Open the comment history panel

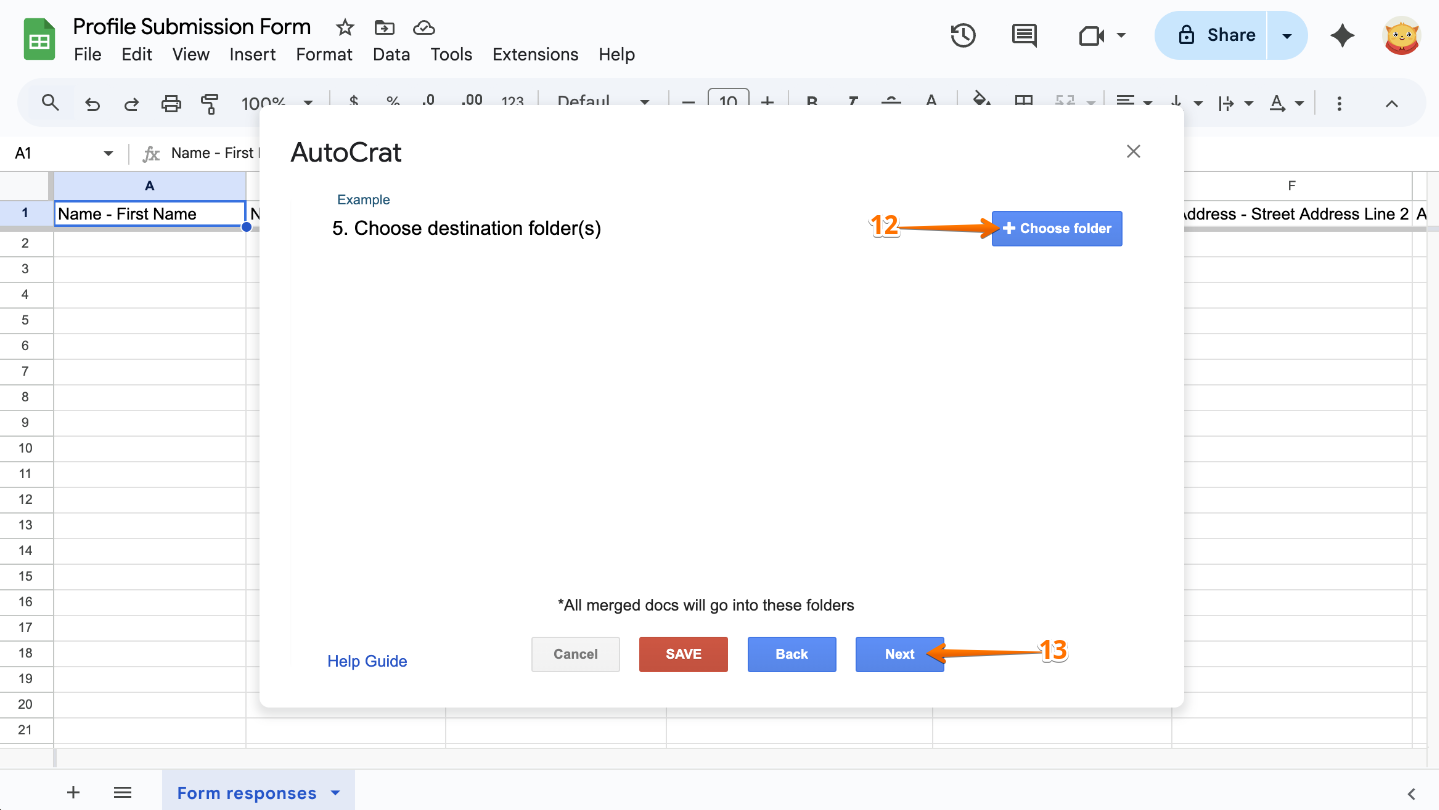(1023, 35)
